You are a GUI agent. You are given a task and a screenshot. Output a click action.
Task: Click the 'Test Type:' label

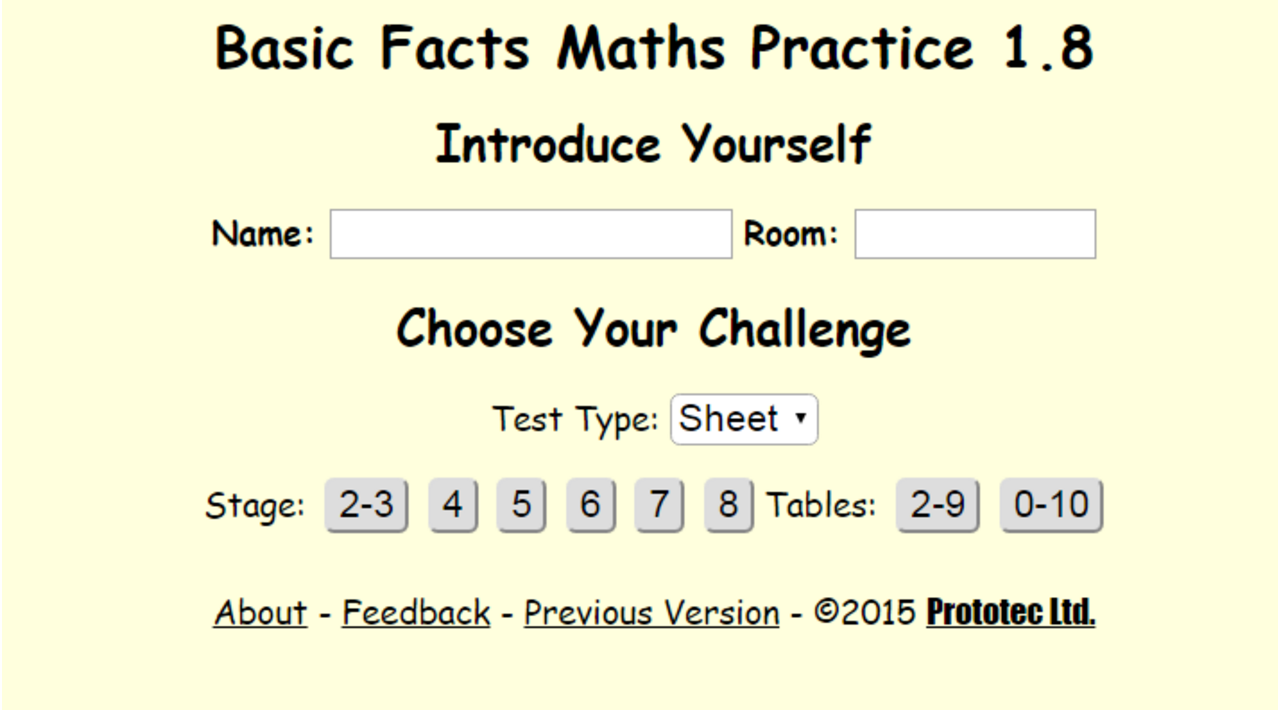coord(575,419)
